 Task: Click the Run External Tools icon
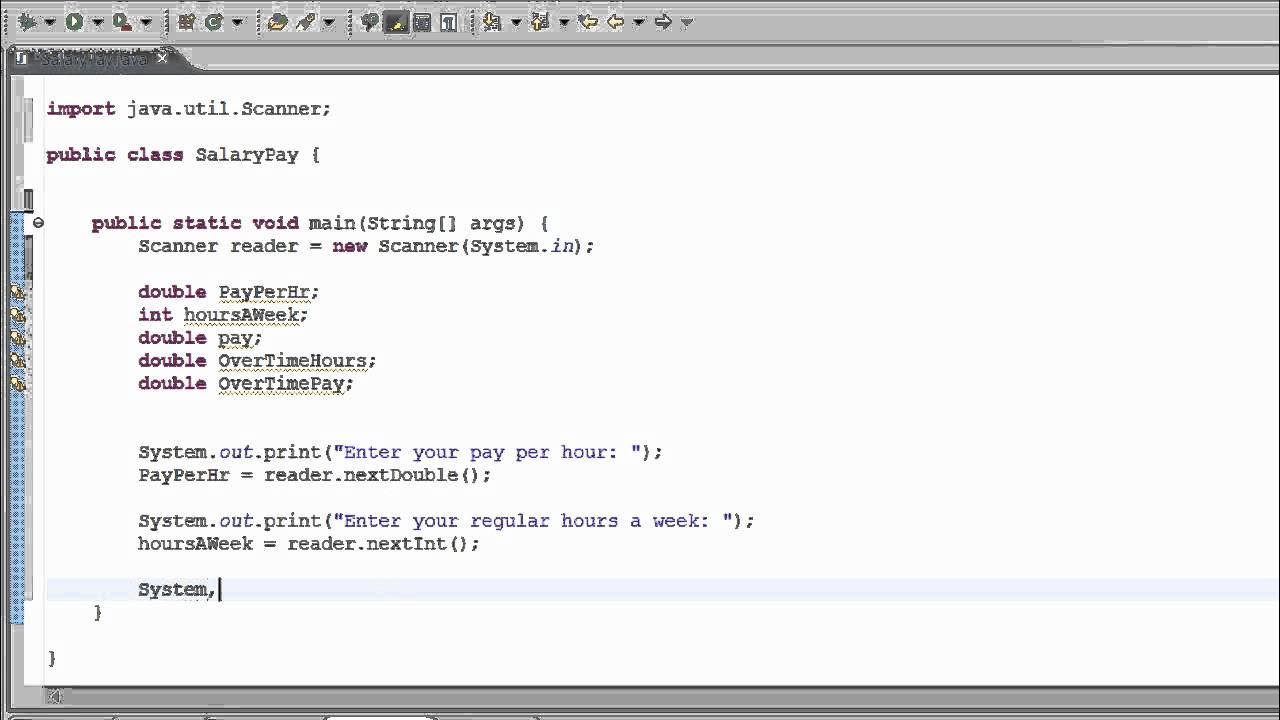pos(122,21)
